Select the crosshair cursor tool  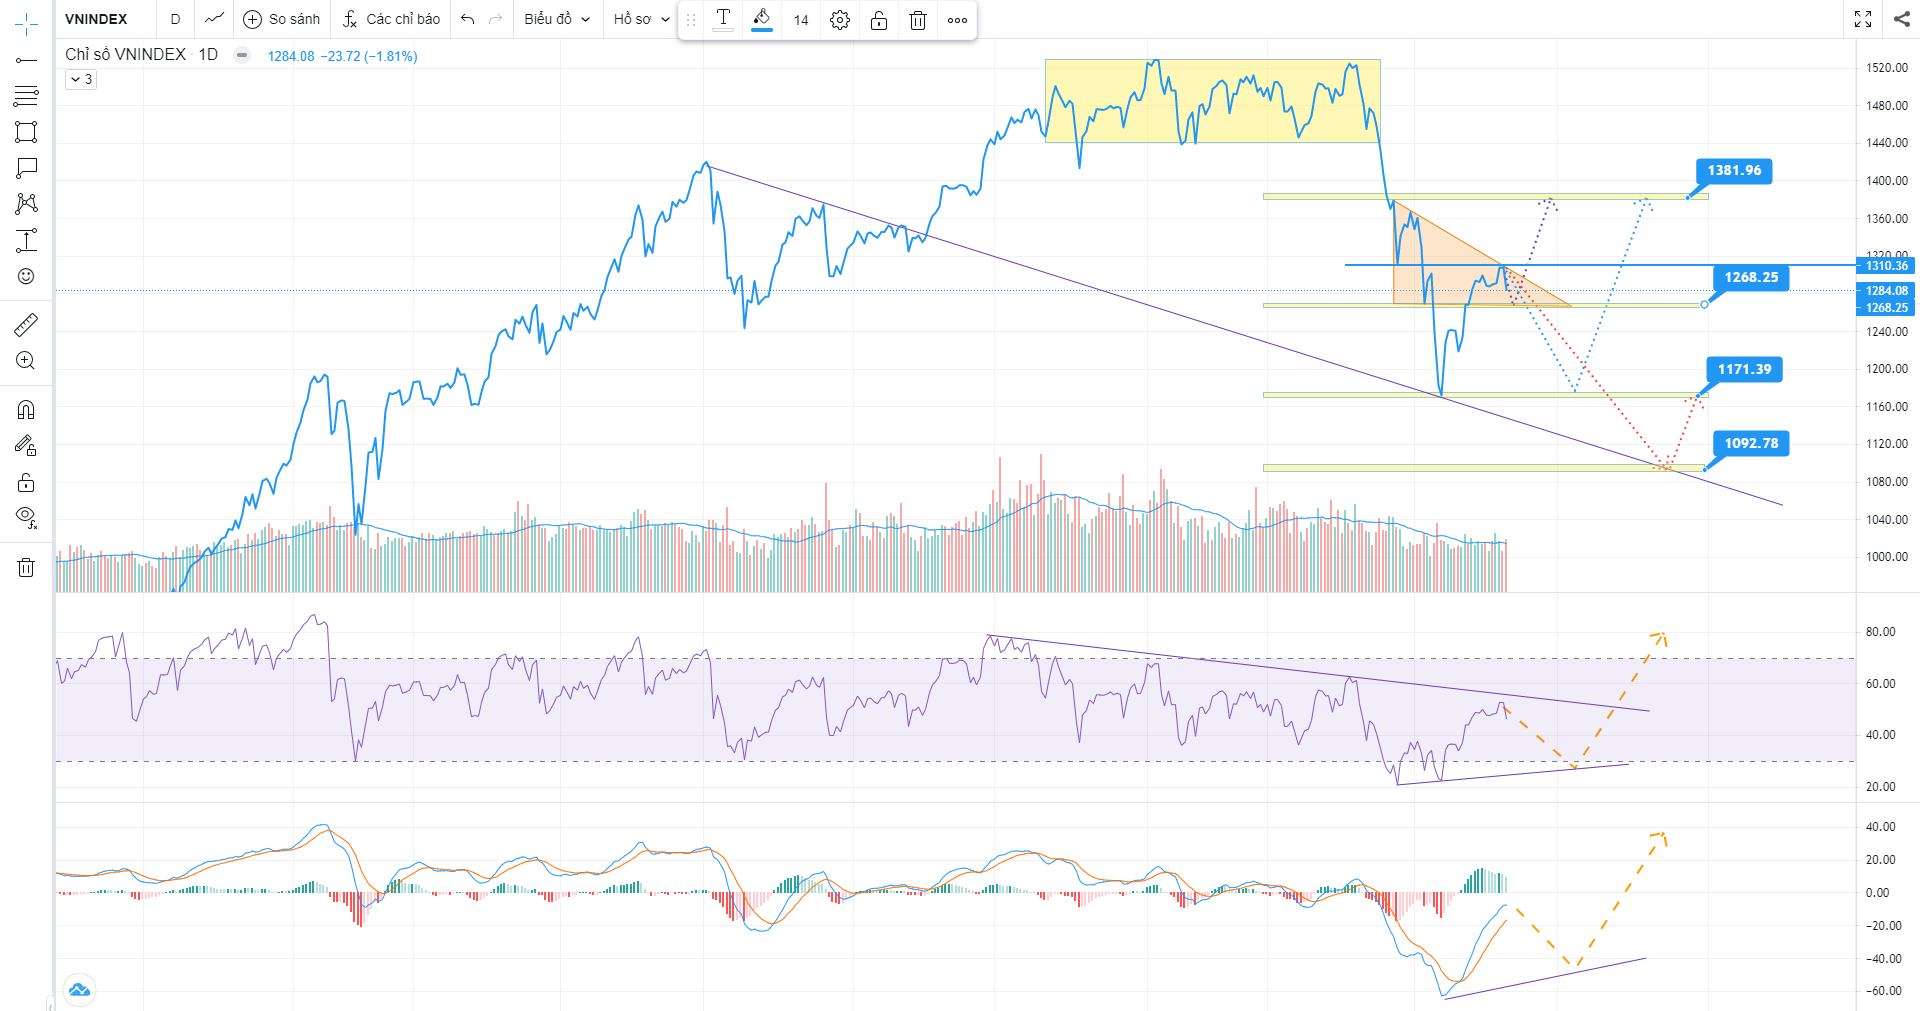point(26,23)
